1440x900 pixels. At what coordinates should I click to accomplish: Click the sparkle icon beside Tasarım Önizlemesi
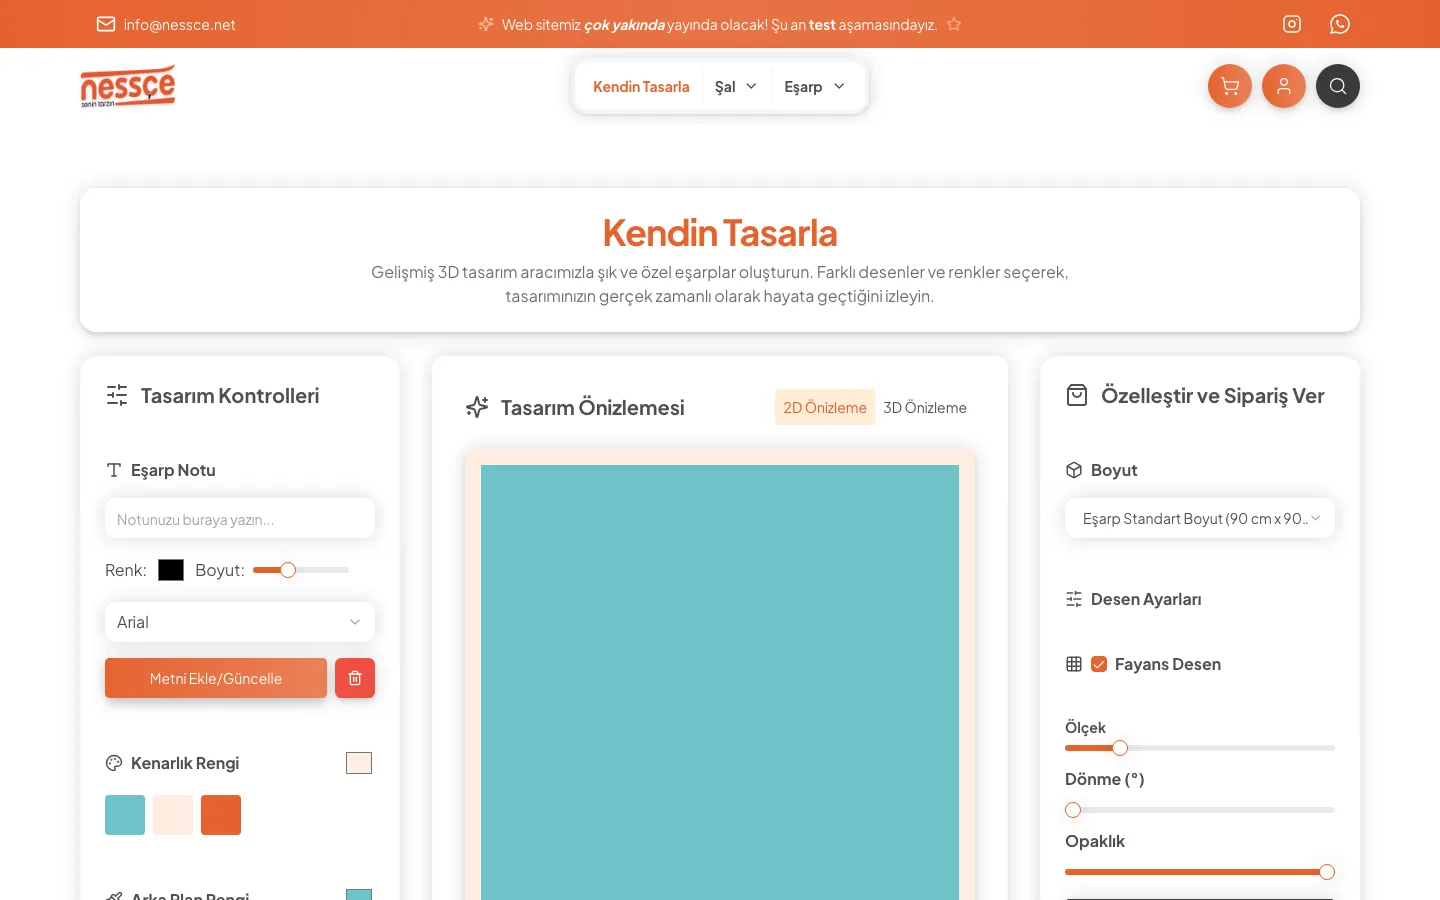point(477,407)
